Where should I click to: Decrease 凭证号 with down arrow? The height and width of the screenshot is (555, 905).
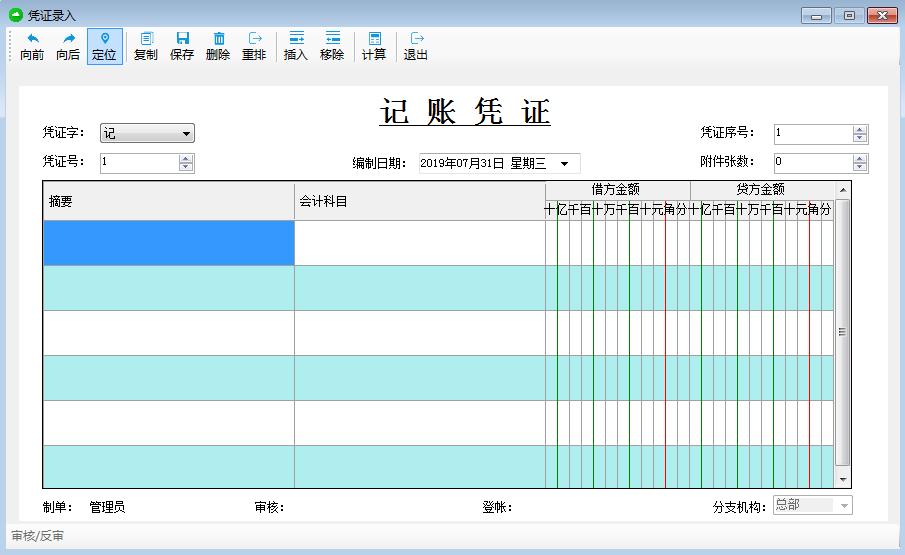pyautogui.click(x=186, y=167)
